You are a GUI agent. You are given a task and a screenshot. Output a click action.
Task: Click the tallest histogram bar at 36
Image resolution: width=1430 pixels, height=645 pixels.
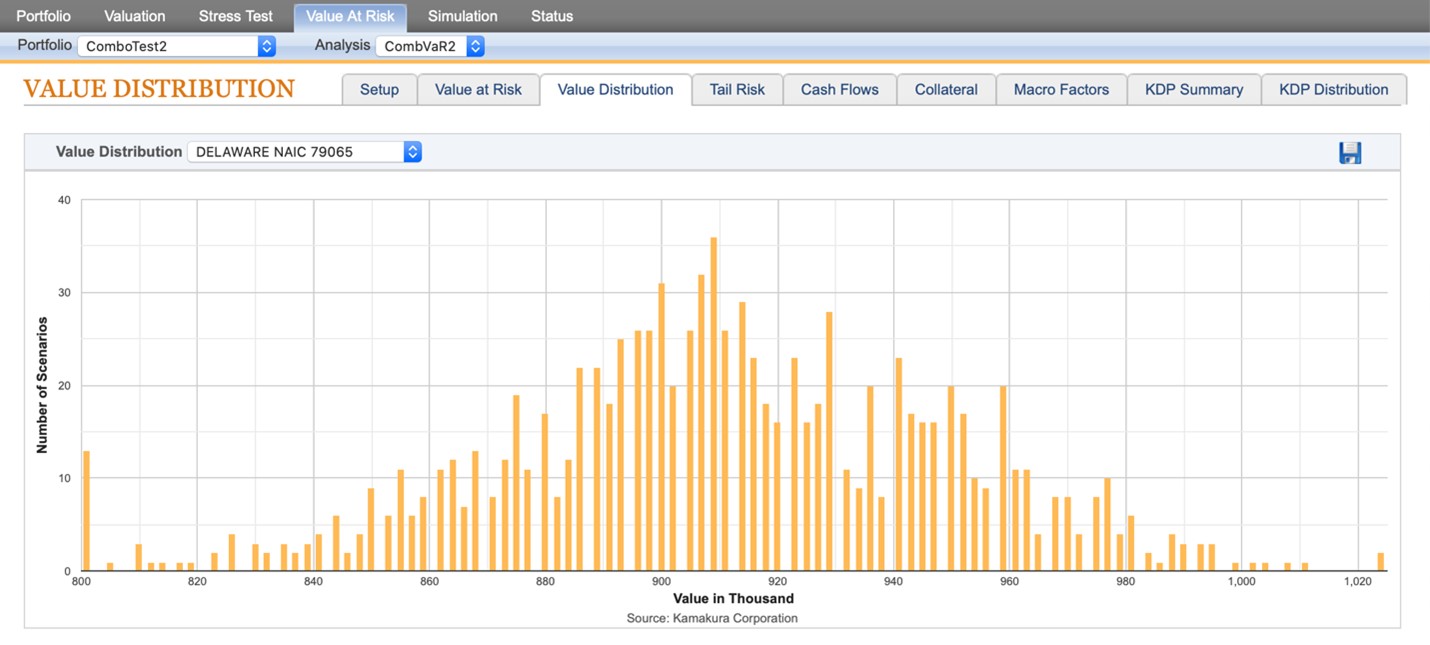click(x=714, y=404)
